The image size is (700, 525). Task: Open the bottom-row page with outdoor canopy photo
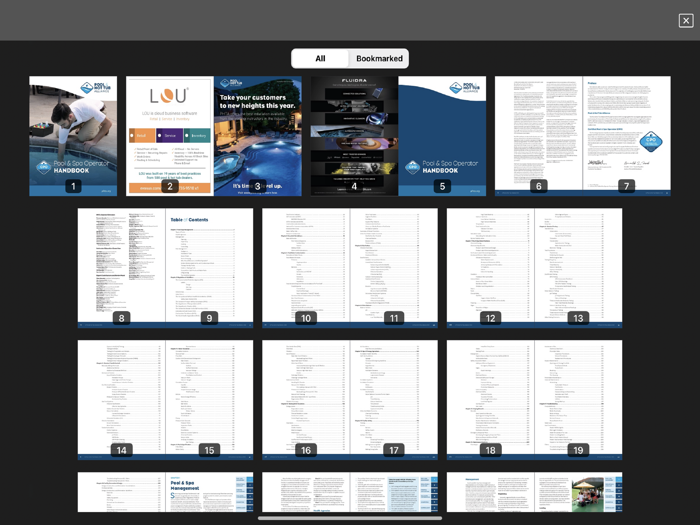click(x=579, y=492)
